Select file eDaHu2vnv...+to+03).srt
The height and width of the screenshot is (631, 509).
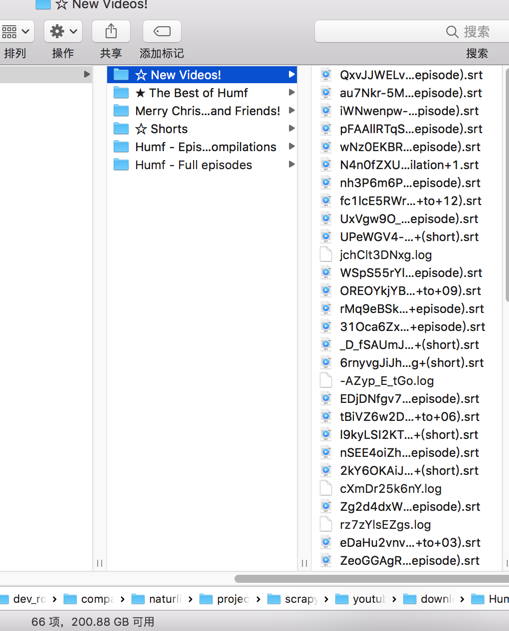click(406, 542)
